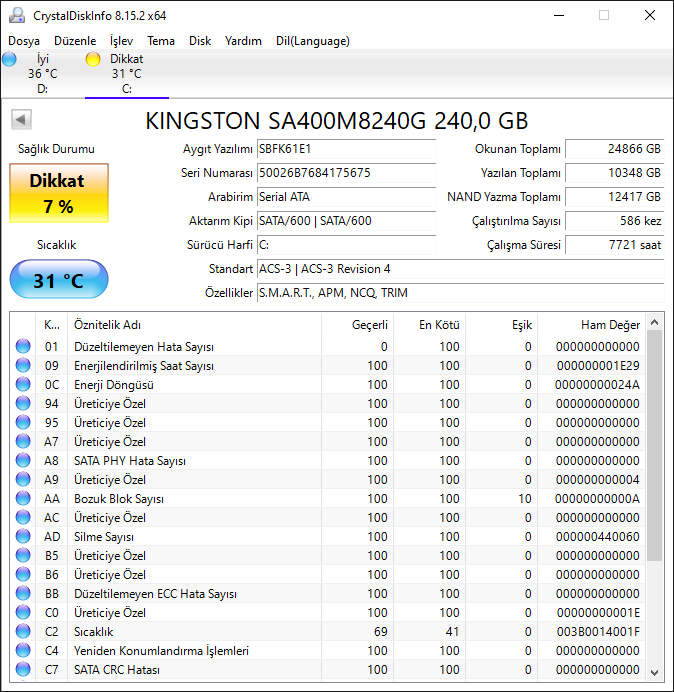Click status orb of row 01 Düzeltilemeyen Hata Sayısı

[x=23, y=346]
